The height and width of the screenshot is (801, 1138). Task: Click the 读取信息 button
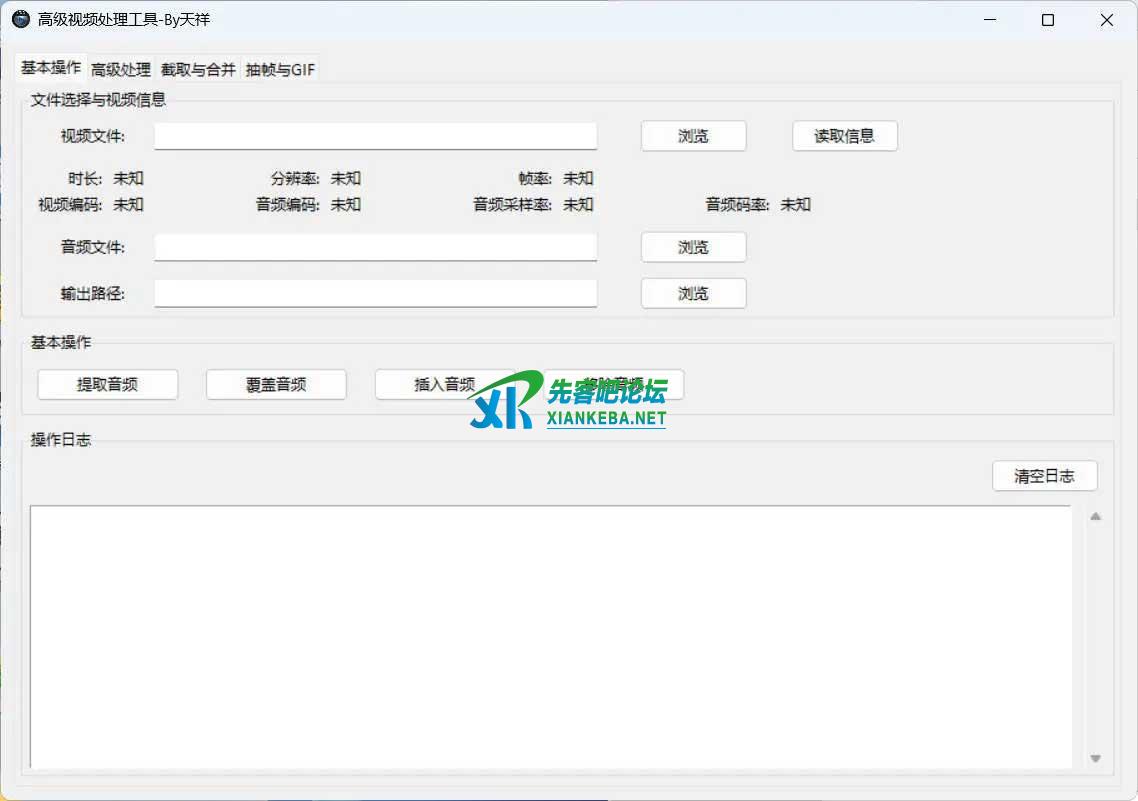pos(844,136)
